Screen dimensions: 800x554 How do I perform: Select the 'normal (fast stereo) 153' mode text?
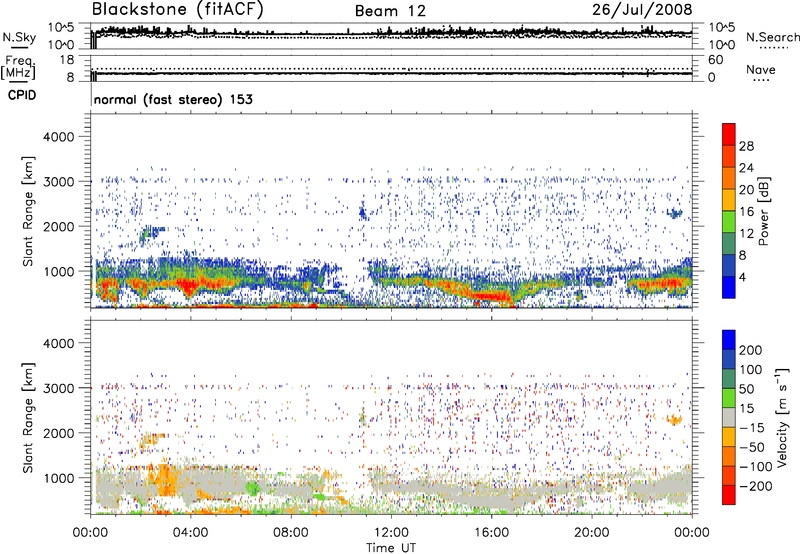point(173,100)
